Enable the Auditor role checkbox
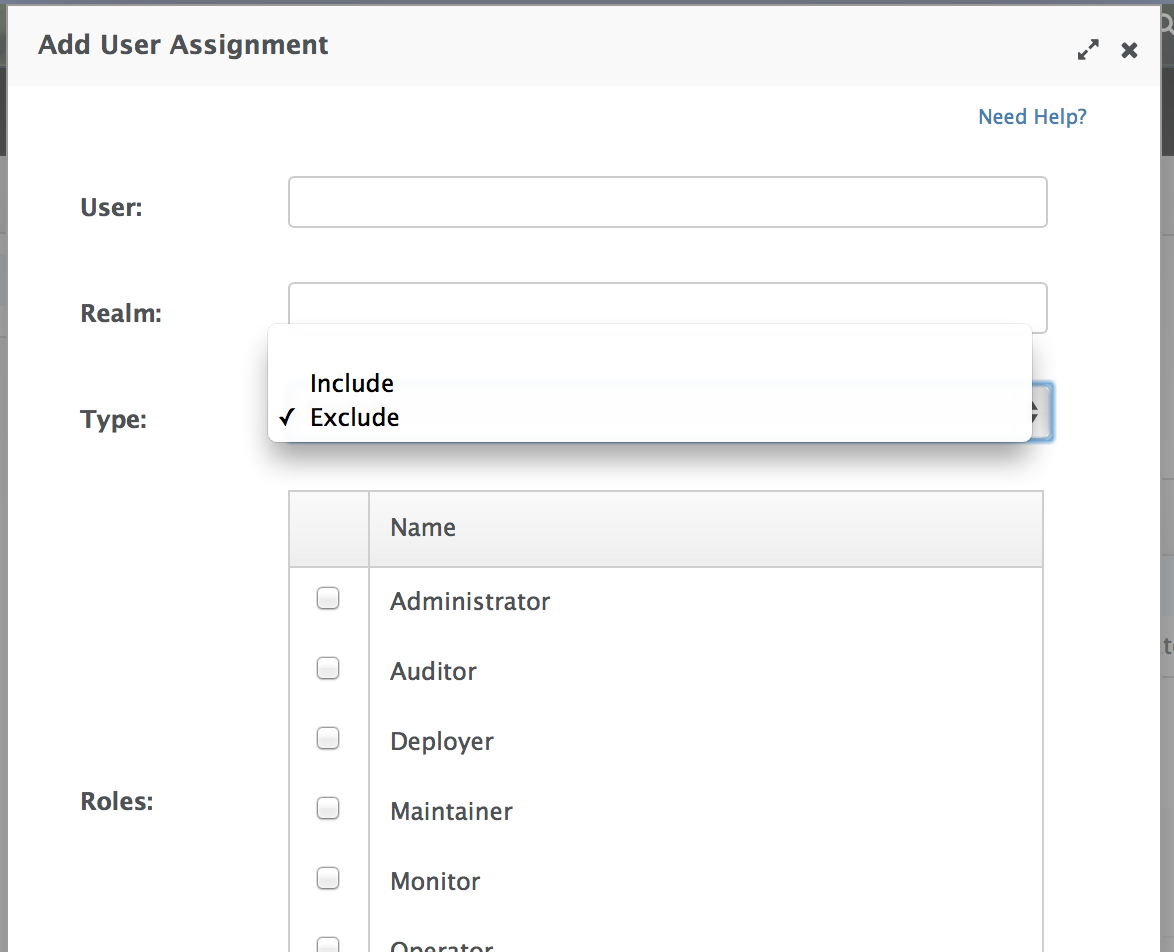This screenshot has width=1174, height=952. coord(328,669)
